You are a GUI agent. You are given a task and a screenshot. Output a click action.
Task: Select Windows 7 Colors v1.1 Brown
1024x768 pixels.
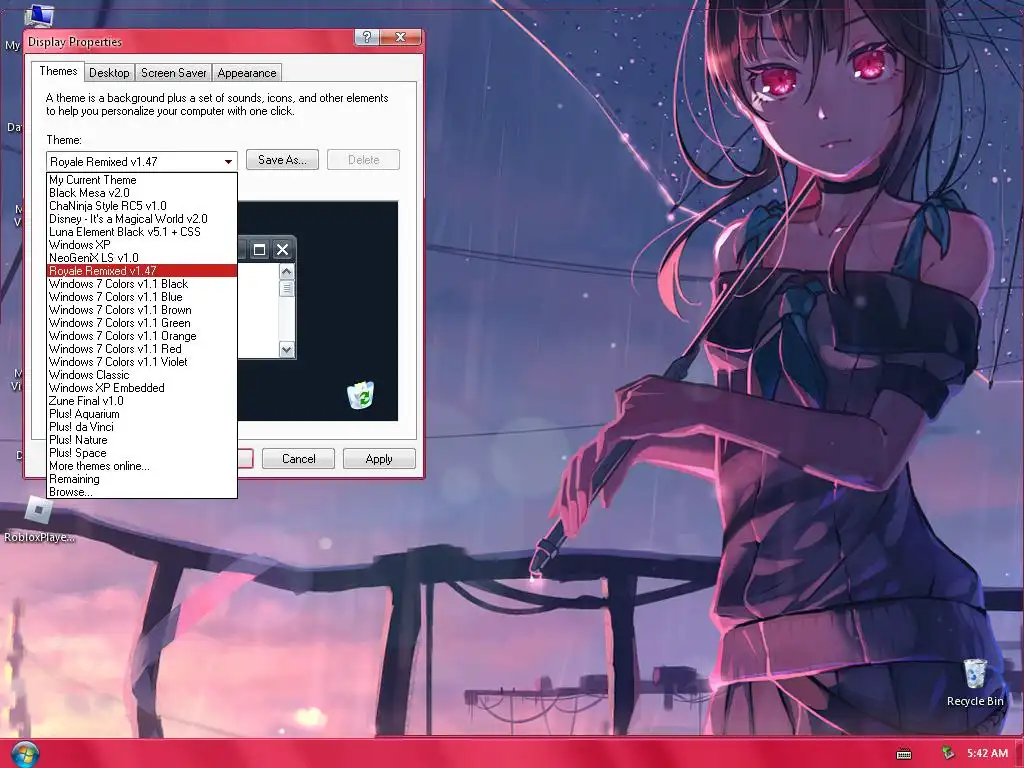pyautogui.click(x=142, y=310)
